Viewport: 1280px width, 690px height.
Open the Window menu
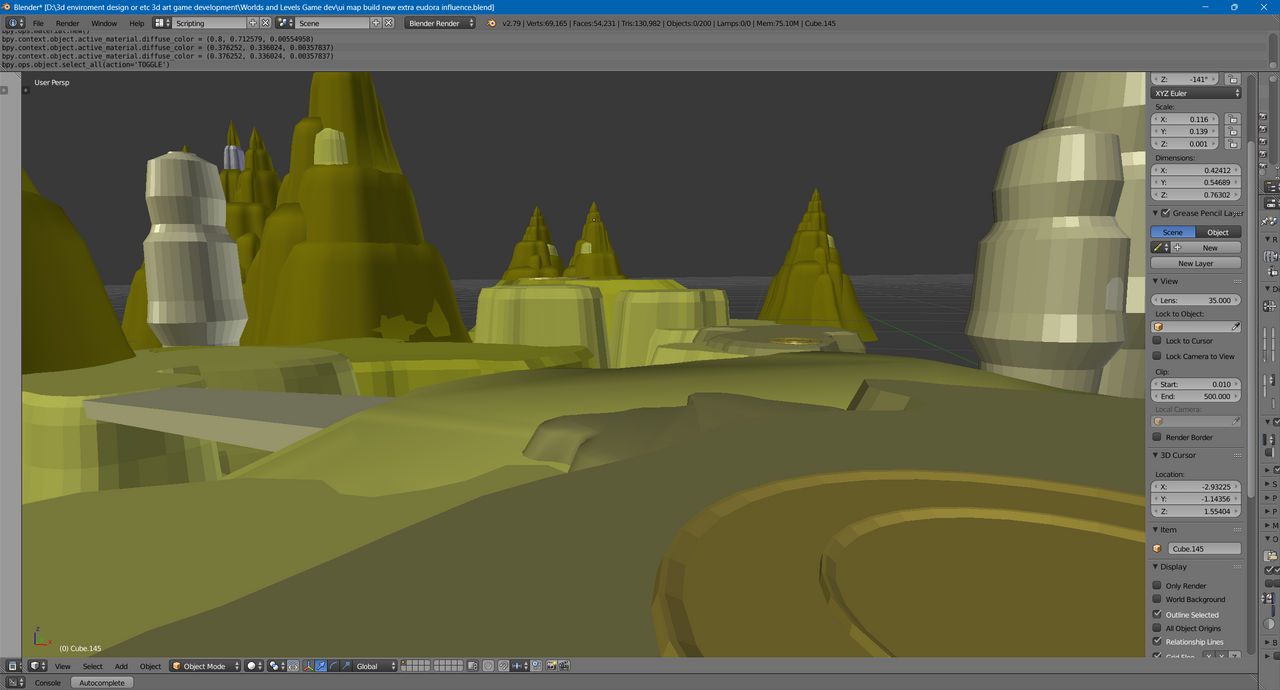104,22
